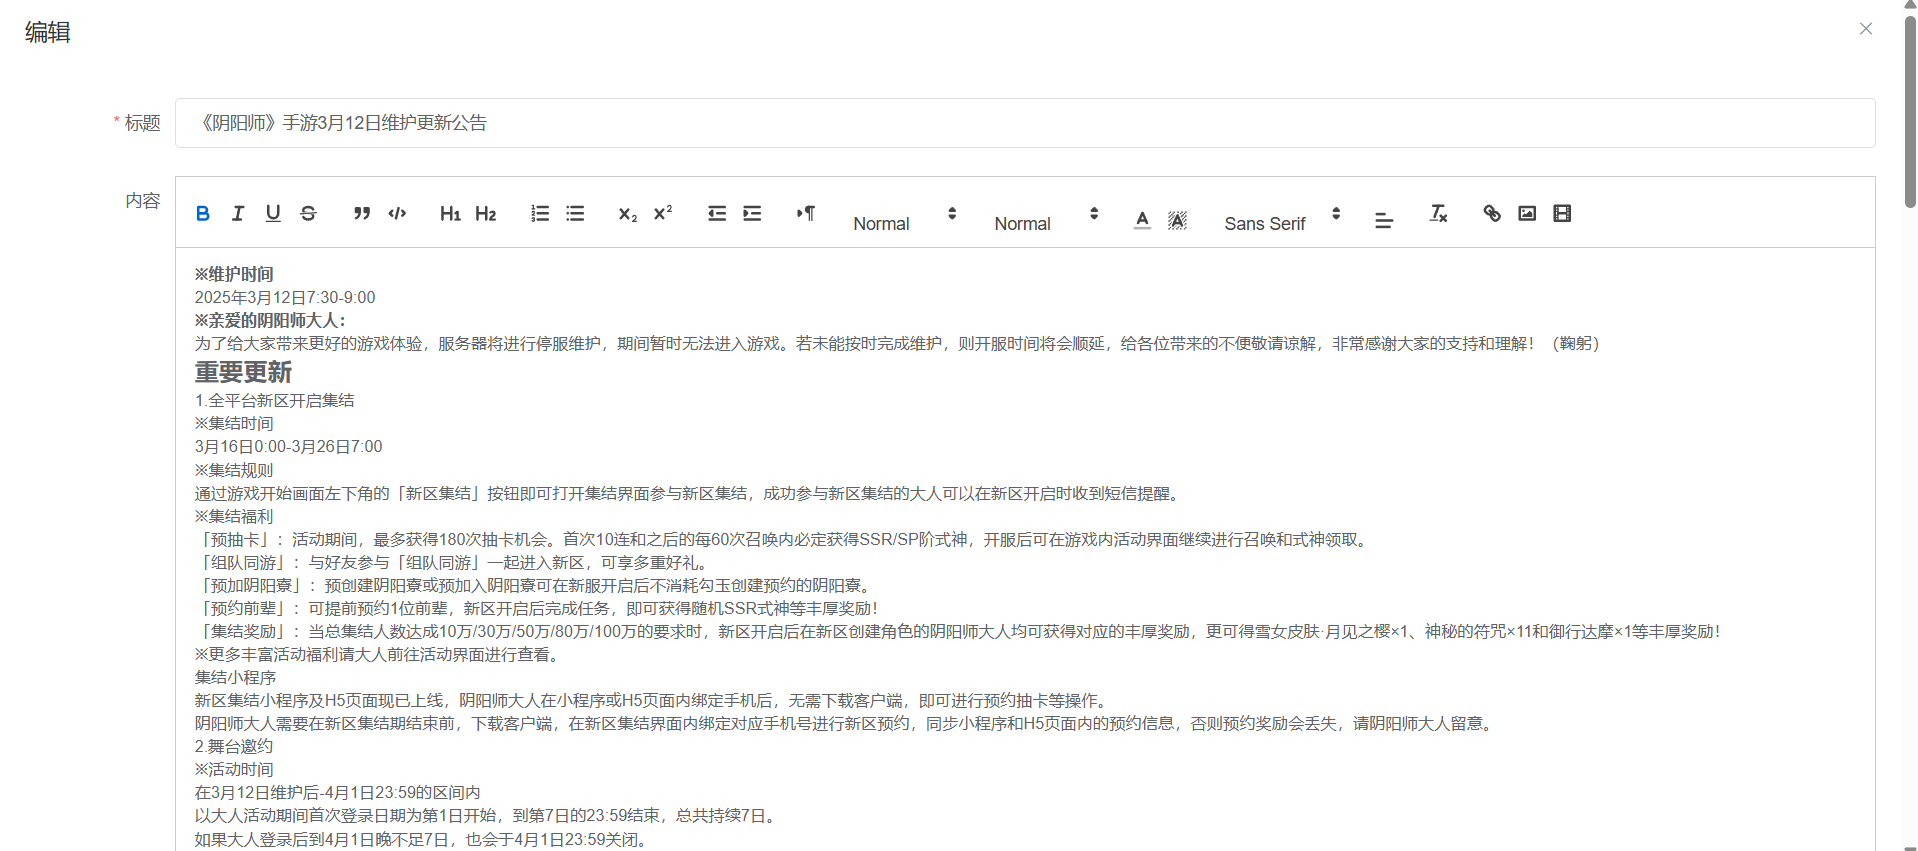Toggle italic formatting
1918x851 pixels.
tap(238, 213)
